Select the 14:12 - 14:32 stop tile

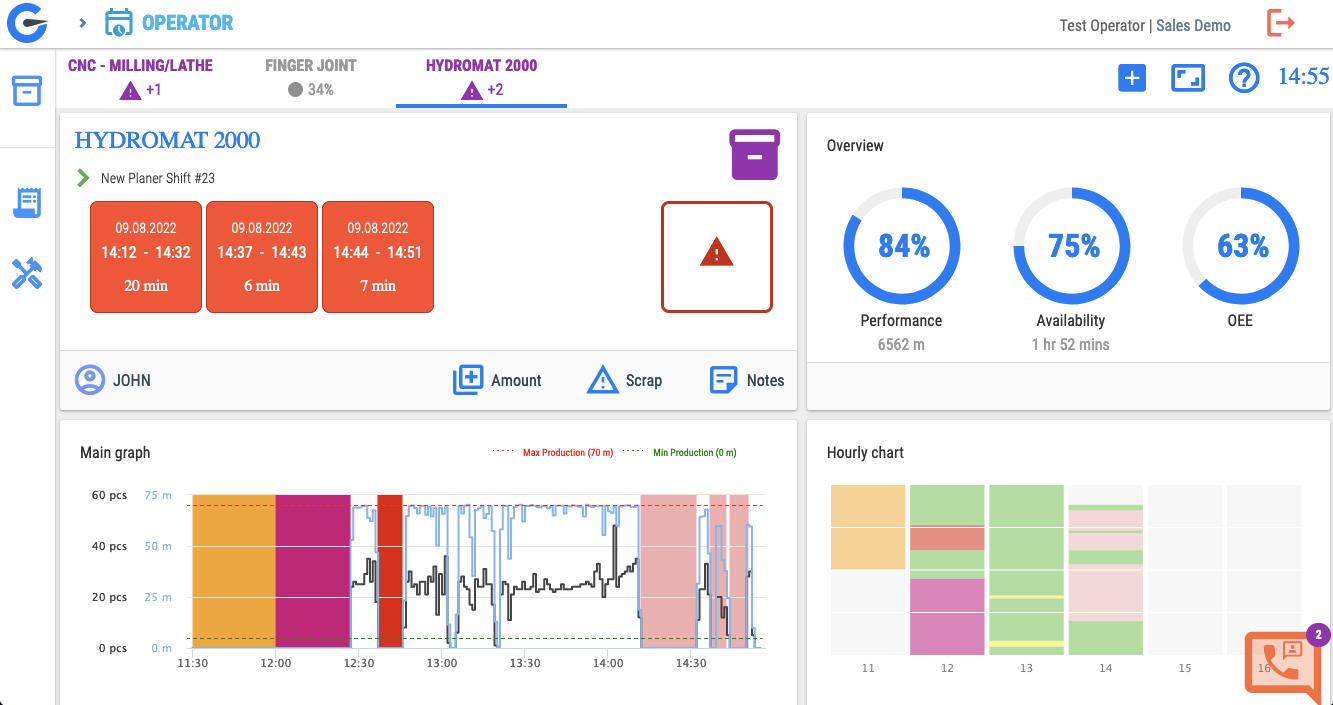coord(146,257)
